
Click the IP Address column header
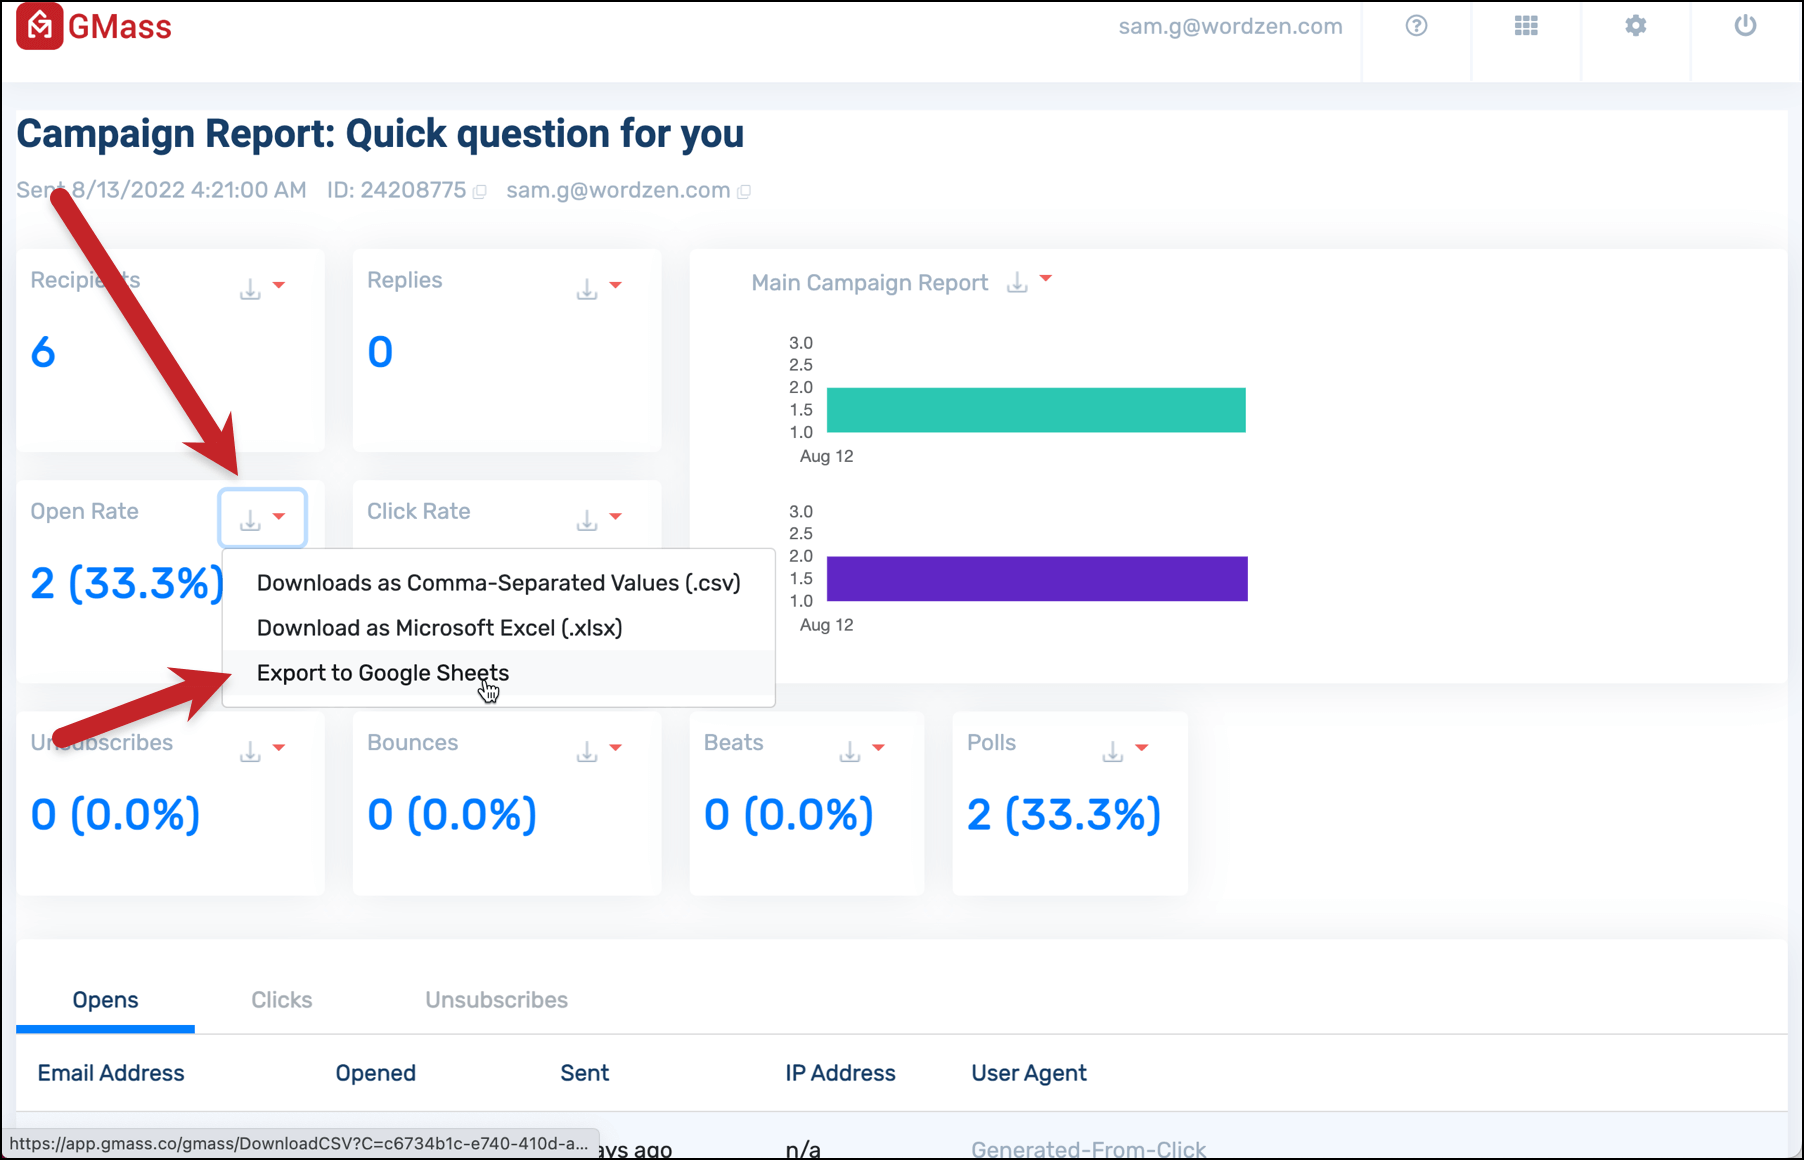click(x=840, y=1073)
